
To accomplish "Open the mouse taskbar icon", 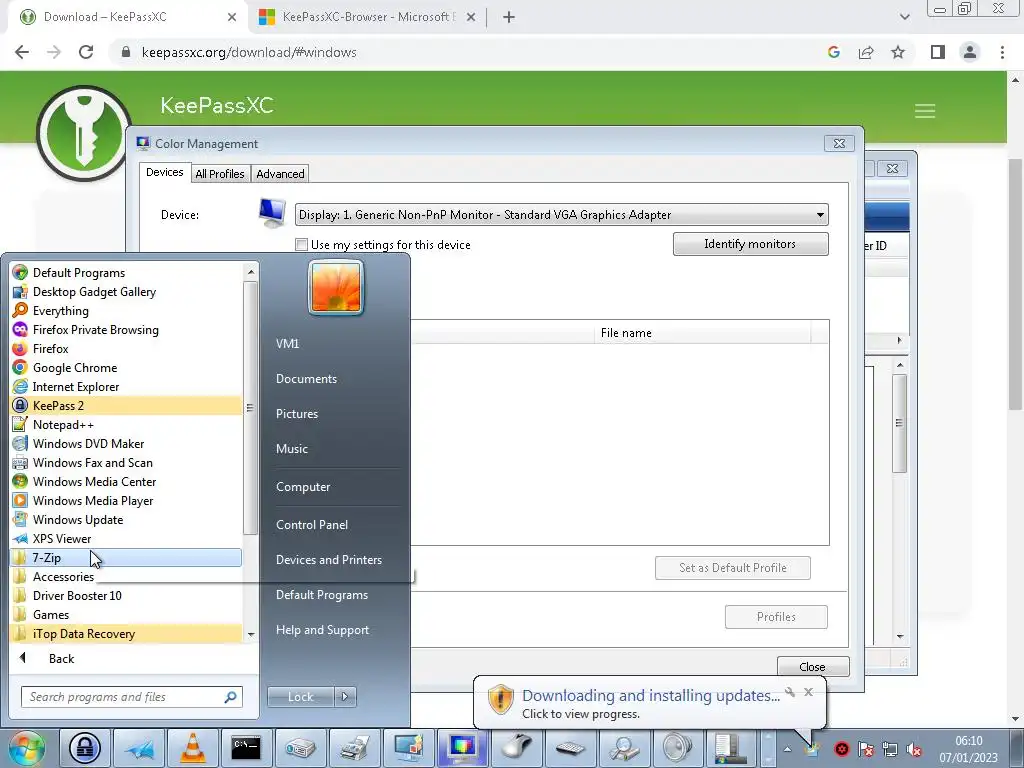I will click(516, 748).
